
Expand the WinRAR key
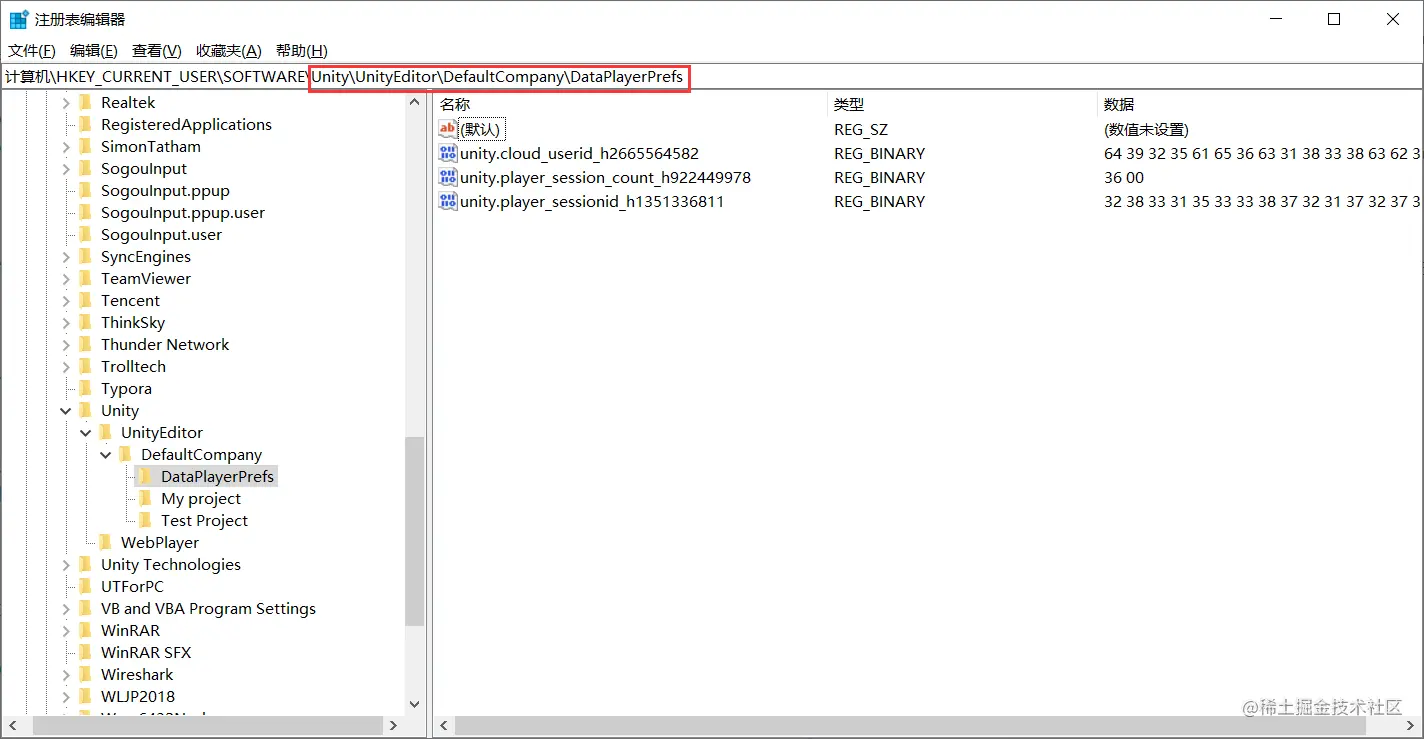66,631
